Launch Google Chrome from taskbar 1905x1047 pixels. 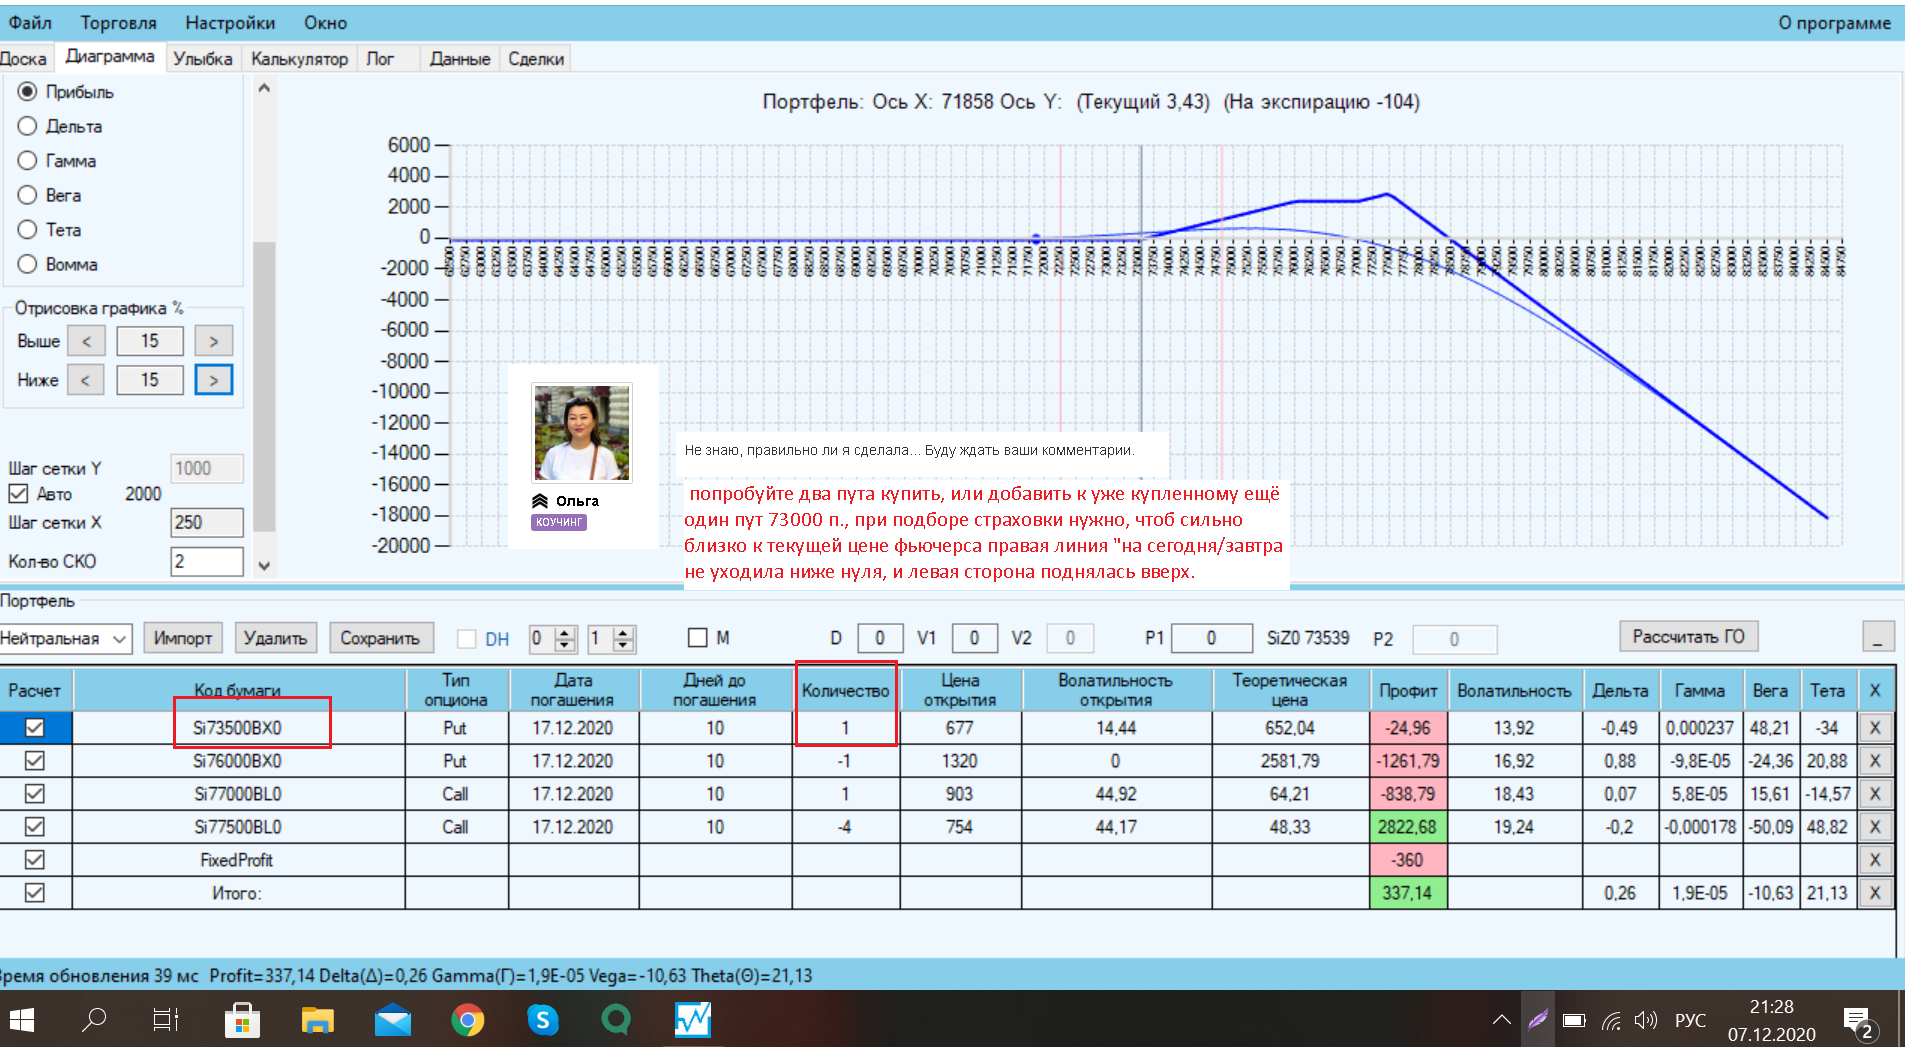[467, 1020]
